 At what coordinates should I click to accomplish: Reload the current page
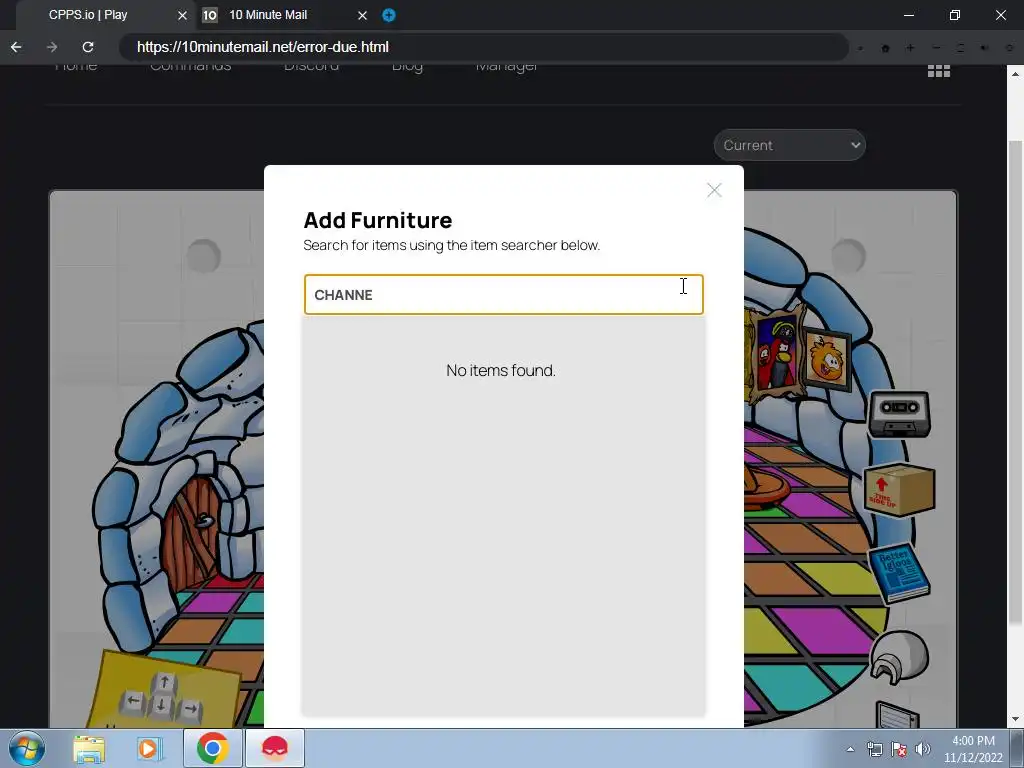click(x=88, y=47)
